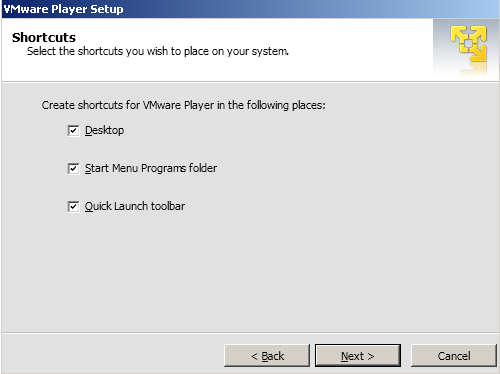Viewport: 500px width, 374px height.
Task: Click the bold Shortcuts heading
Action: tap(44, 37)
